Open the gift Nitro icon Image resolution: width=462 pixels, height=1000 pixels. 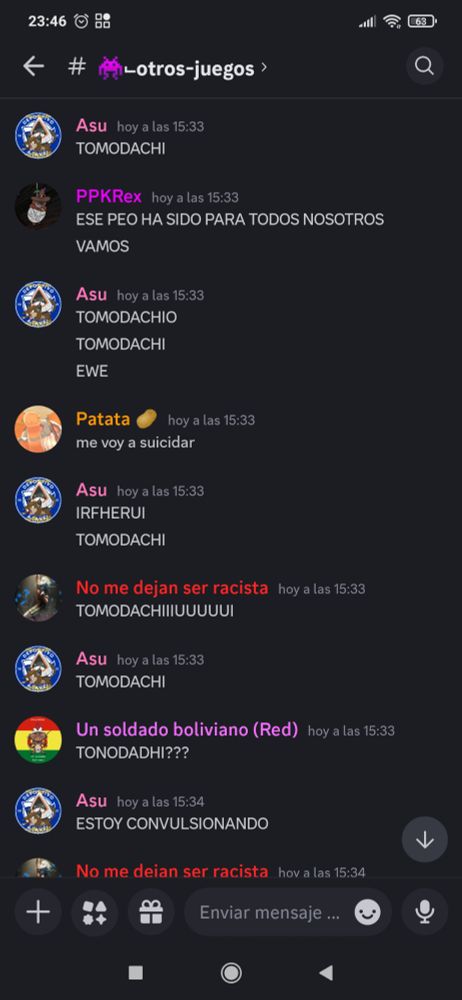151,912
